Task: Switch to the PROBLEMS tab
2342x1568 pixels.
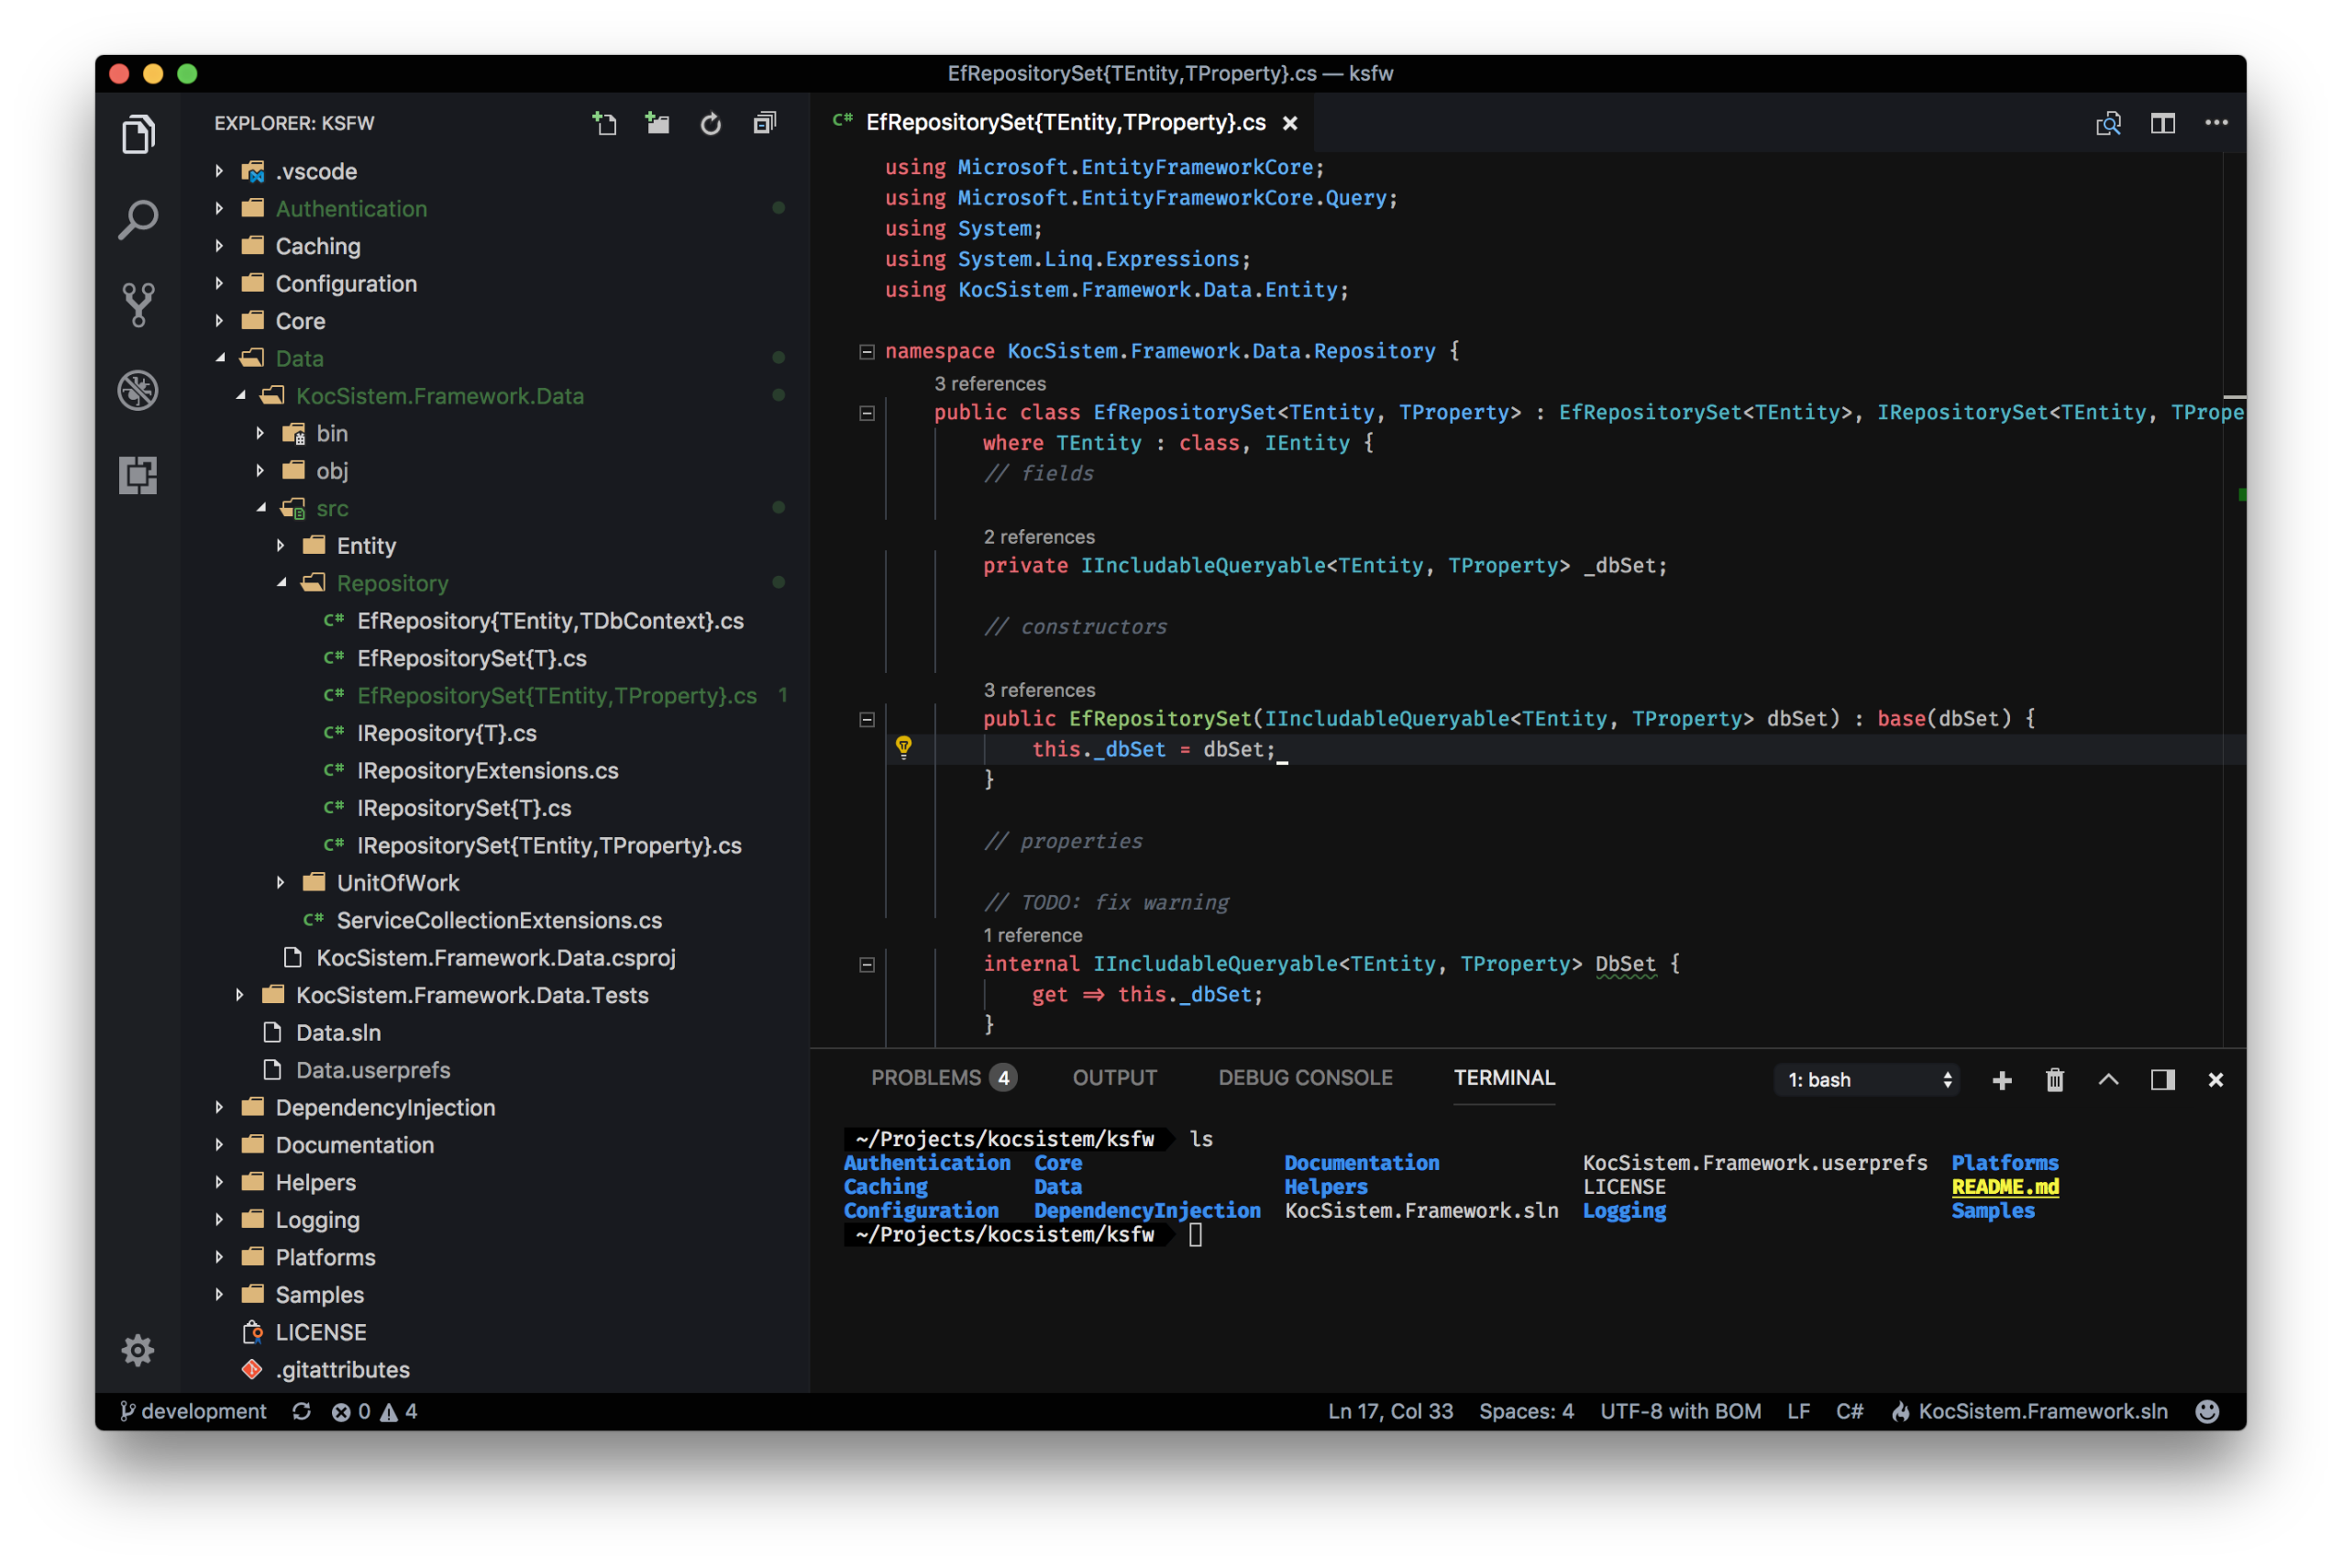Action: (925, 1077)
